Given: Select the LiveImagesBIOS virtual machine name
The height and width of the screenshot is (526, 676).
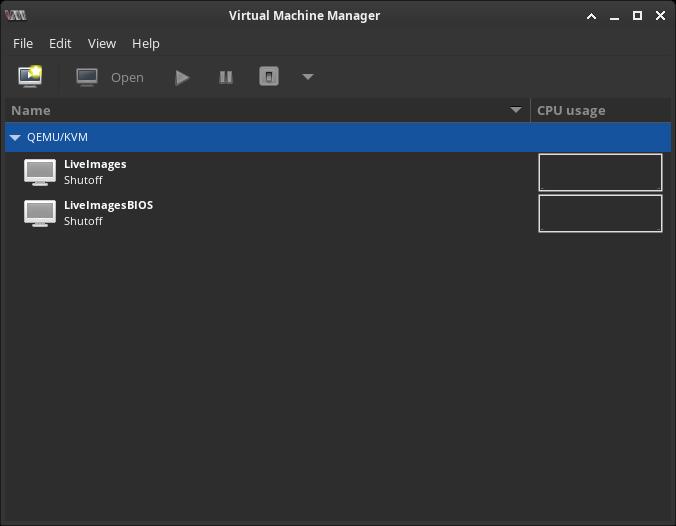Looking at the screenshot, I should tap(109, 205).
